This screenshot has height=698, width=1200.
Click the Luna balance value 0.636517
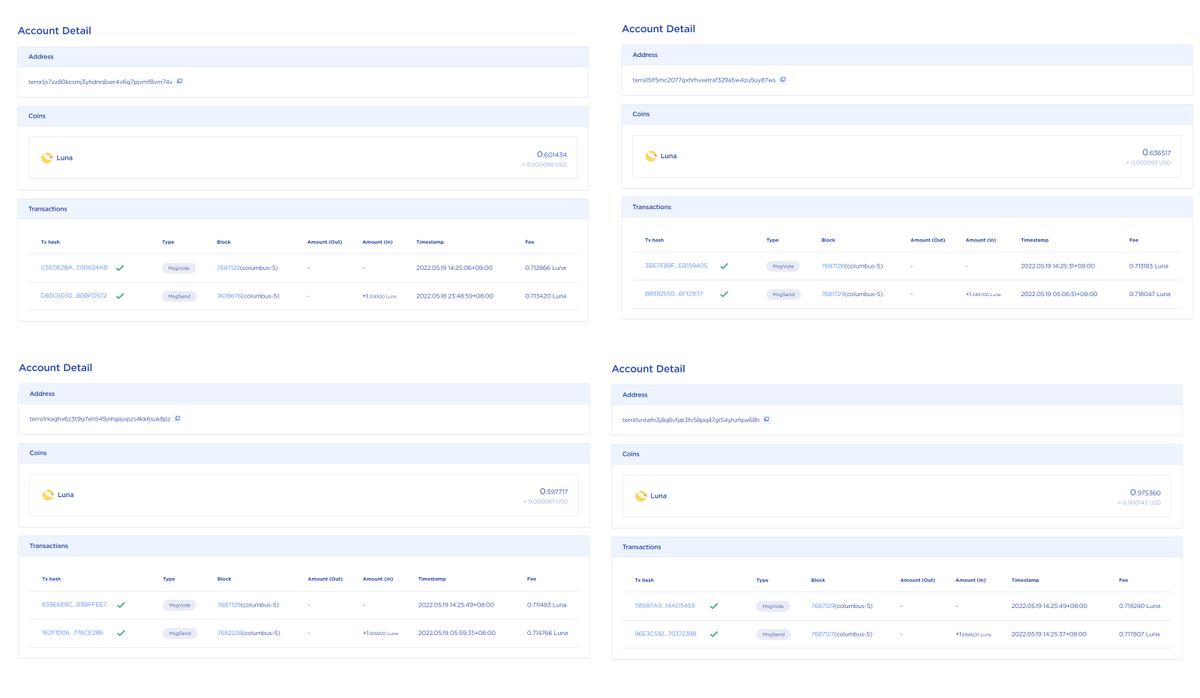[1156, 153]
